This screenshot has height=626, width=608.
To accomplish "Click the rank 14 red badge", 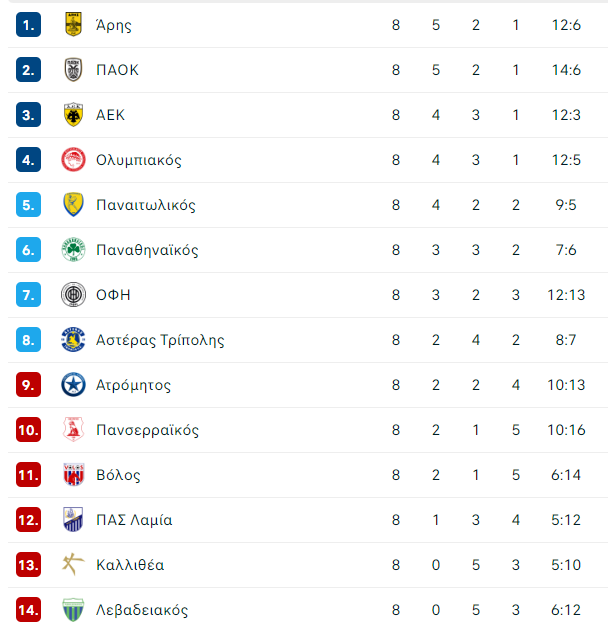I will coord(28,610).
